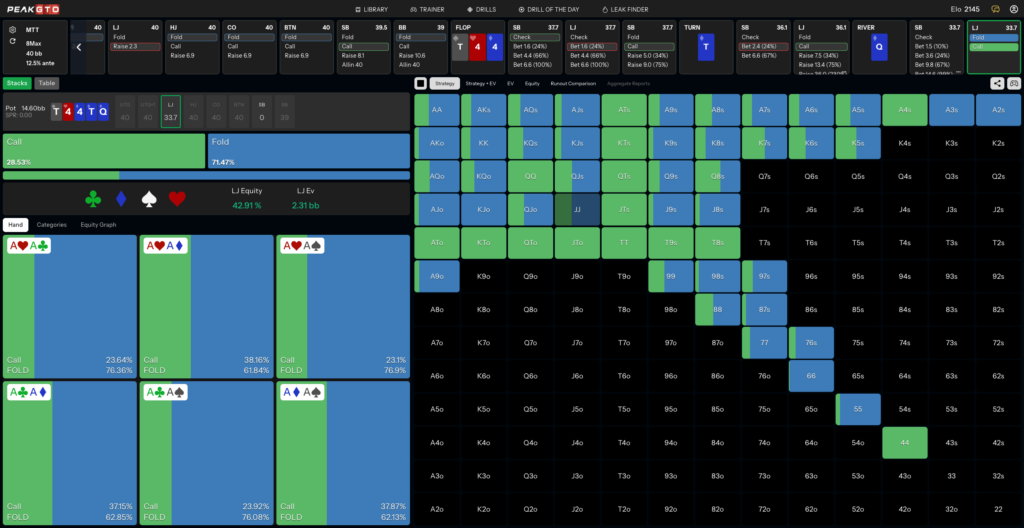Viewport: 1024px width, 528px height.
Task: Switch to Table view
Action: click(46, 83)
